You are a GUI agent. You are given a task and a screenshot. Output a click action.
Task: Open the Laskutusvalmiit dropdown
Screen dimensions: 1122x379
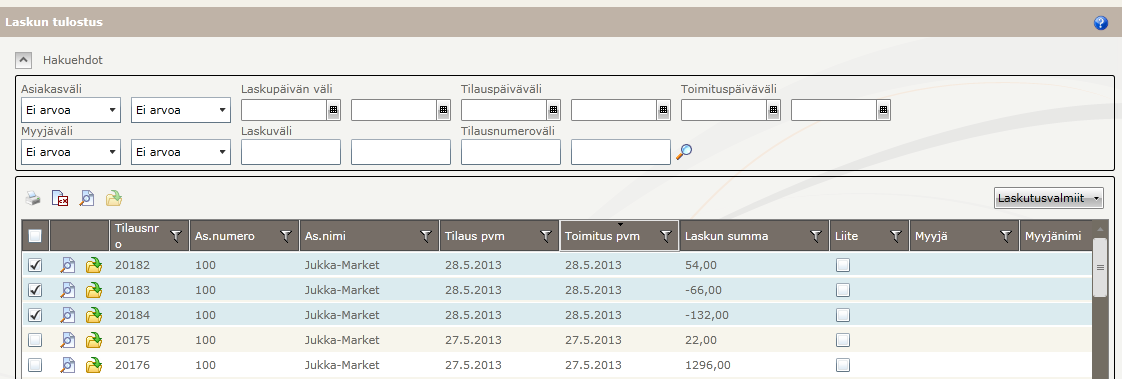point(1048,198)
